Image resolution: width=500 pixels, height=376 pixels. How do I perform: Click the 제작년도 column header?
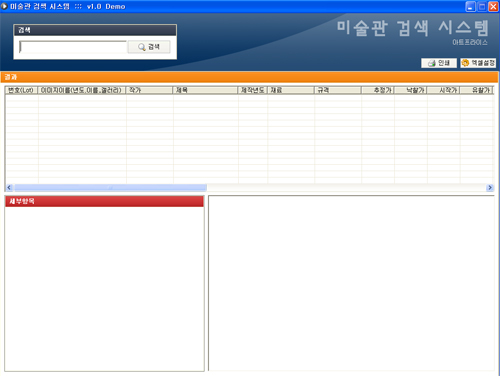tap(253, 90)
